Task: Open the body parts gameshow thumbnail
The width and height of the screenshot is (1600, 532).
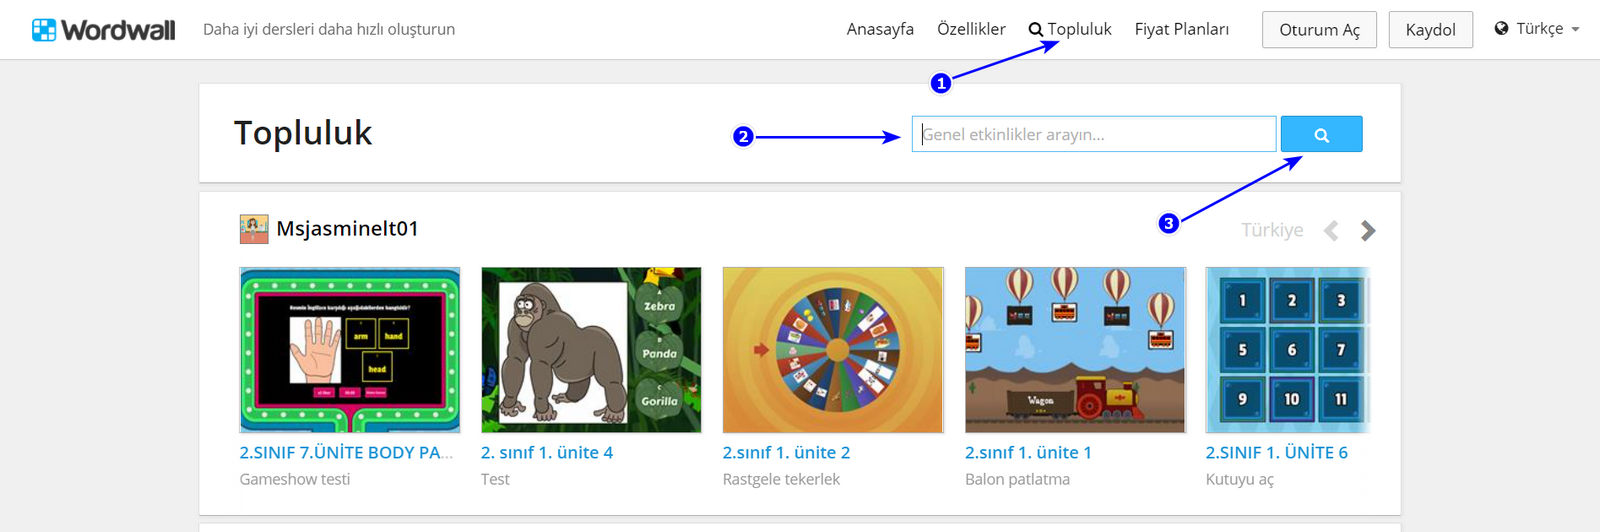Action: tap(350, 350)
